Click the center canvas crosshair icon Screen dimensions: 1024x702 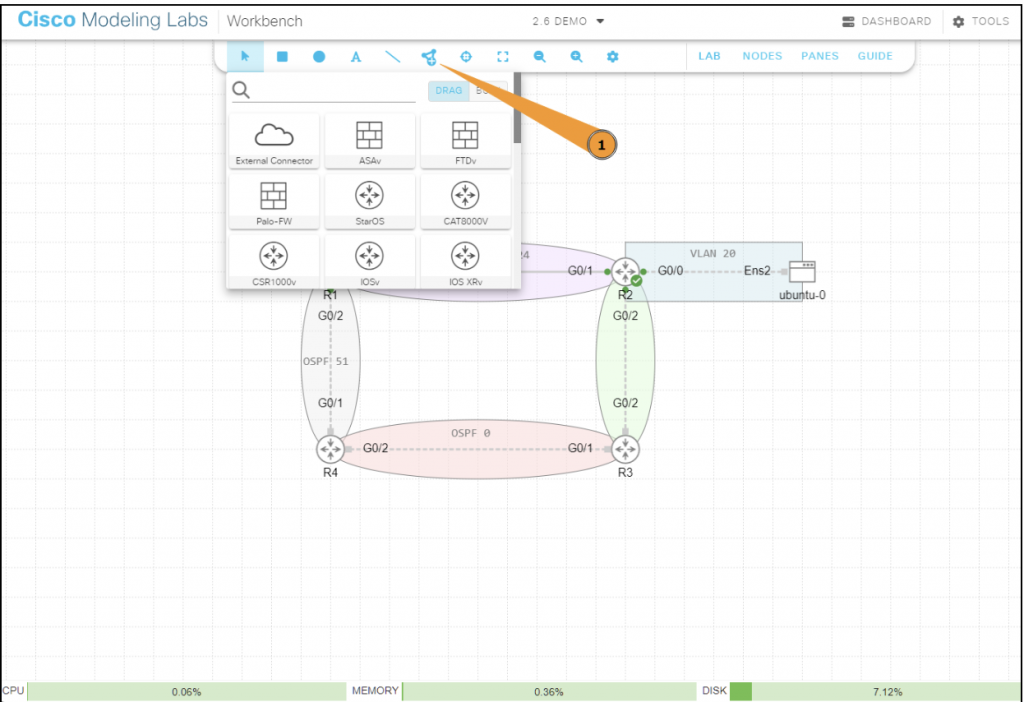tap(465, 57)
